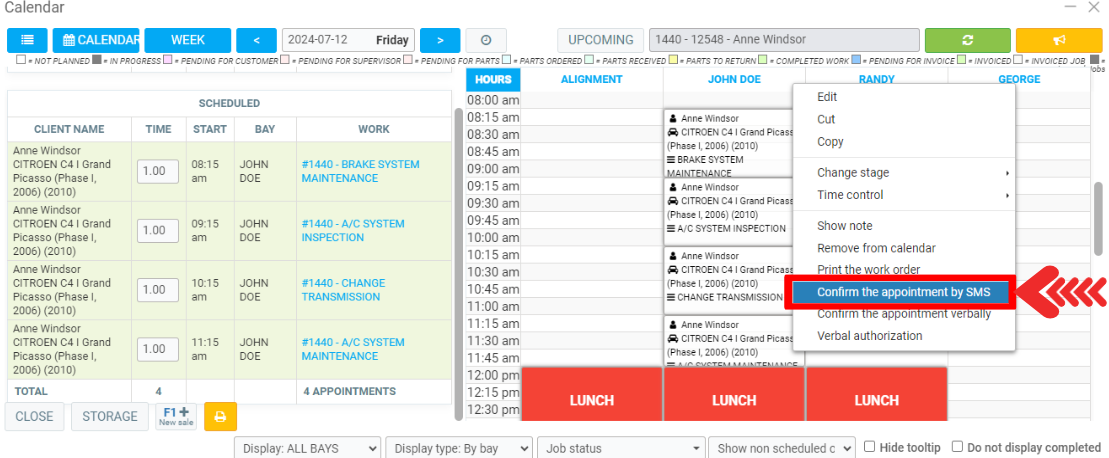Click the gray In Progress legend swatch
This screenshot has height=458, width=1109.
(97, 60)
